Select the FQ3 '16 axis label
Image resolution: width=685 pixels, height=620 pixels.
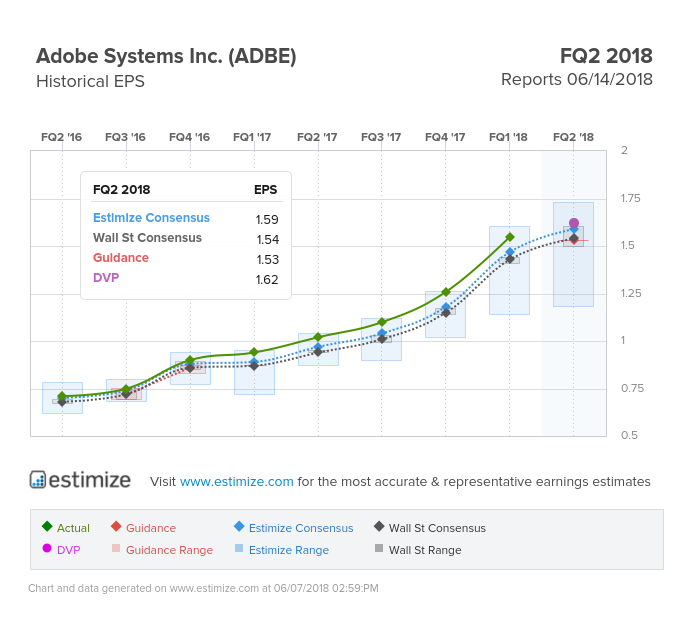coord(125,137)
